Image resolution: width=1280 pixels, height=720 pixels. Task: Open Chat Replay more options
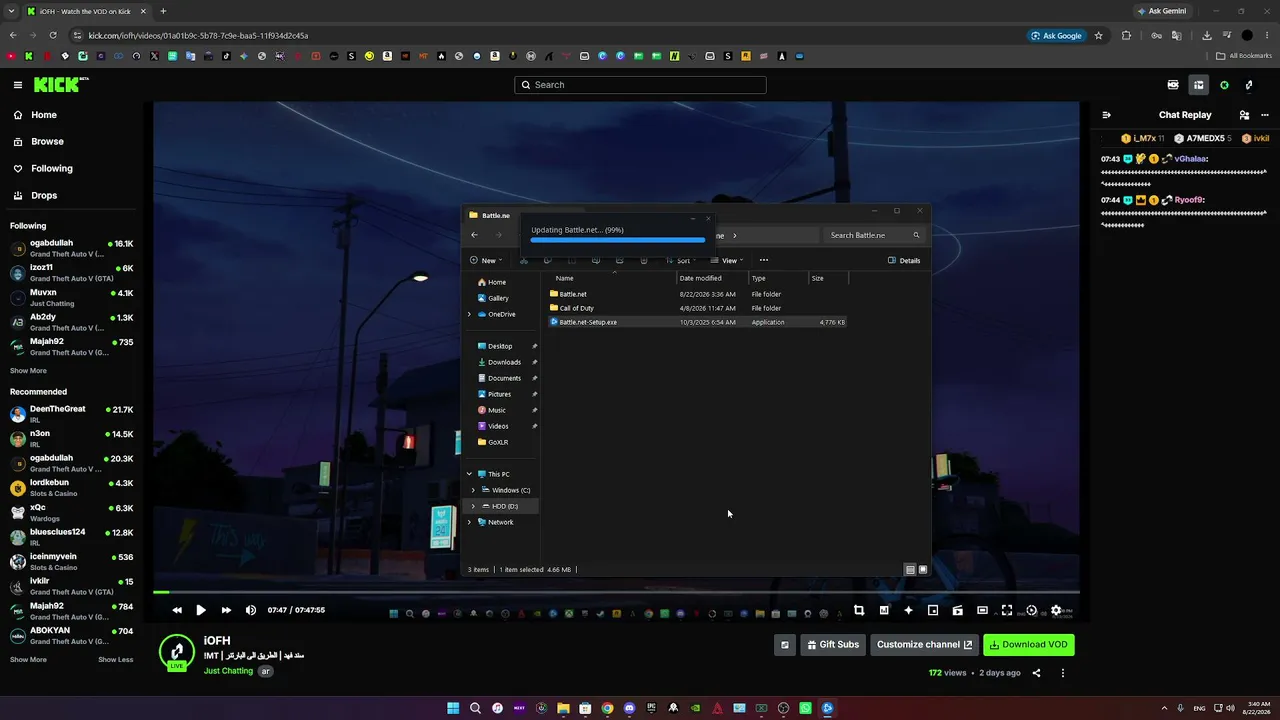click(x=1264, y=115)
